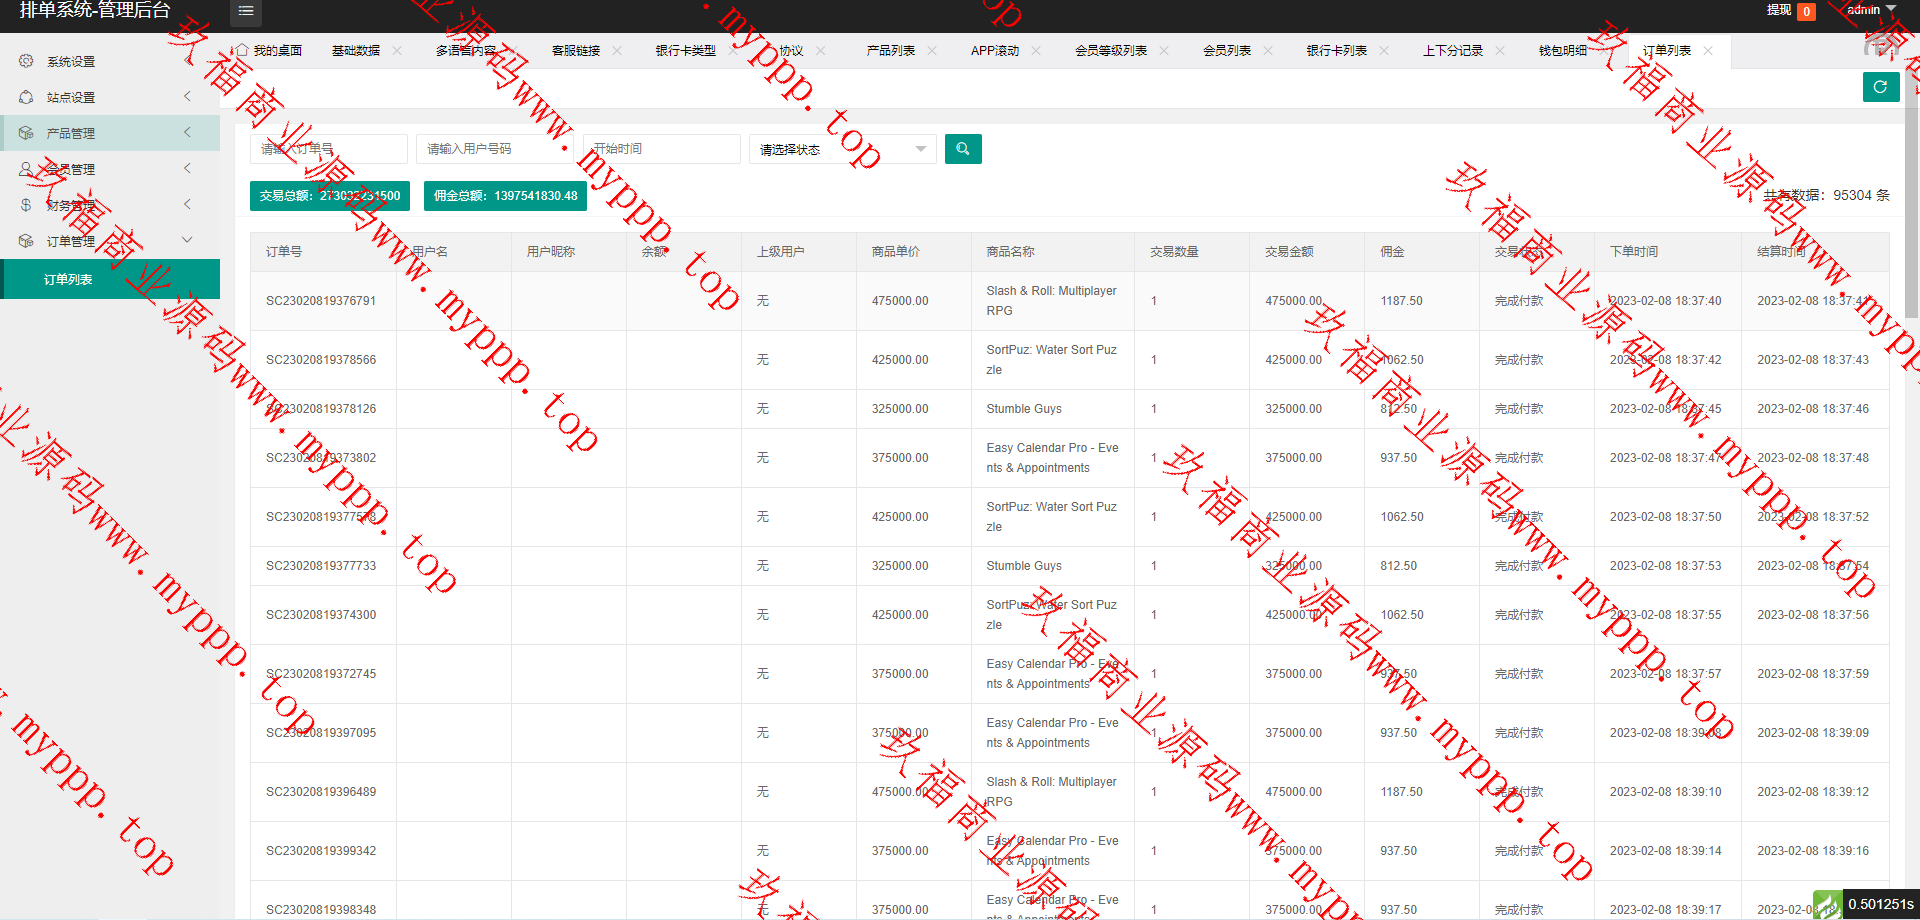Collapse the 订单管理 sidebar section
1920x920 pixels.
(110, 241)
